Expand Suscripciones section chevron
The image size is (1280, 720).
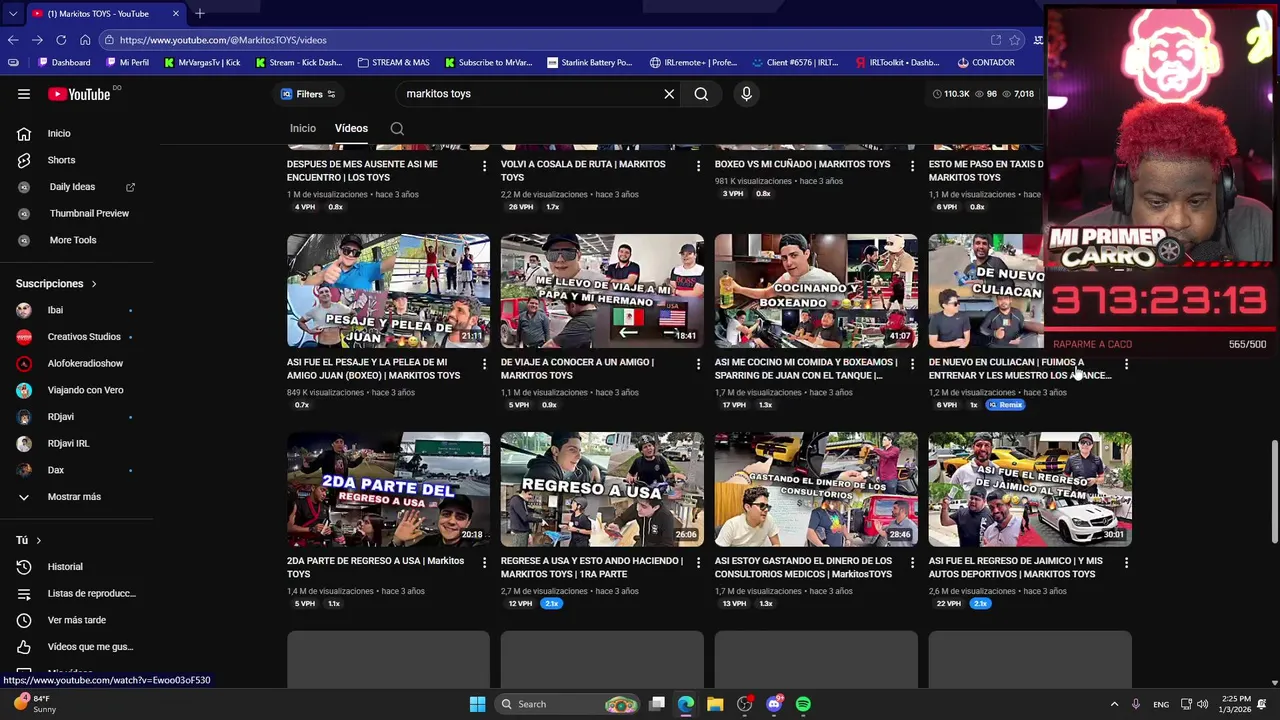[94, 284]
